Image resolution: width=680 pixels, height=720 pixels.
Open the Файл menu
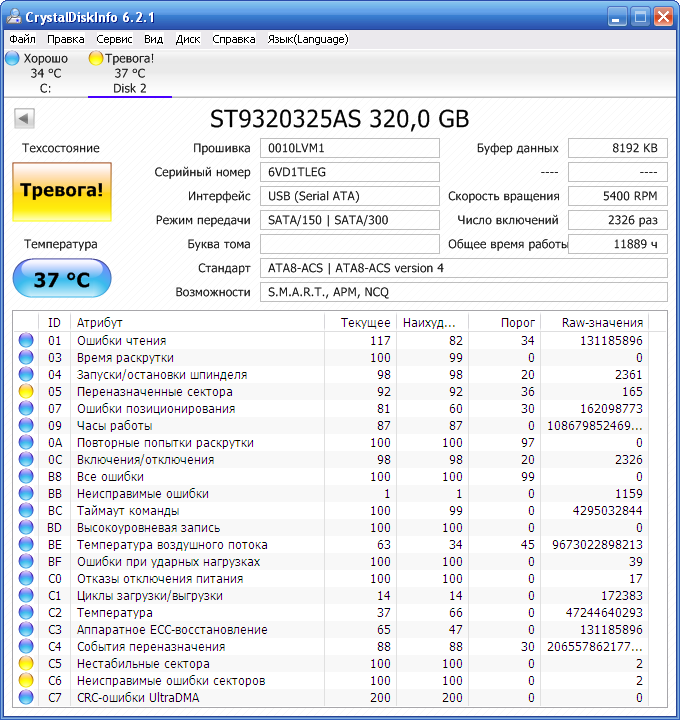pos(22,39)
